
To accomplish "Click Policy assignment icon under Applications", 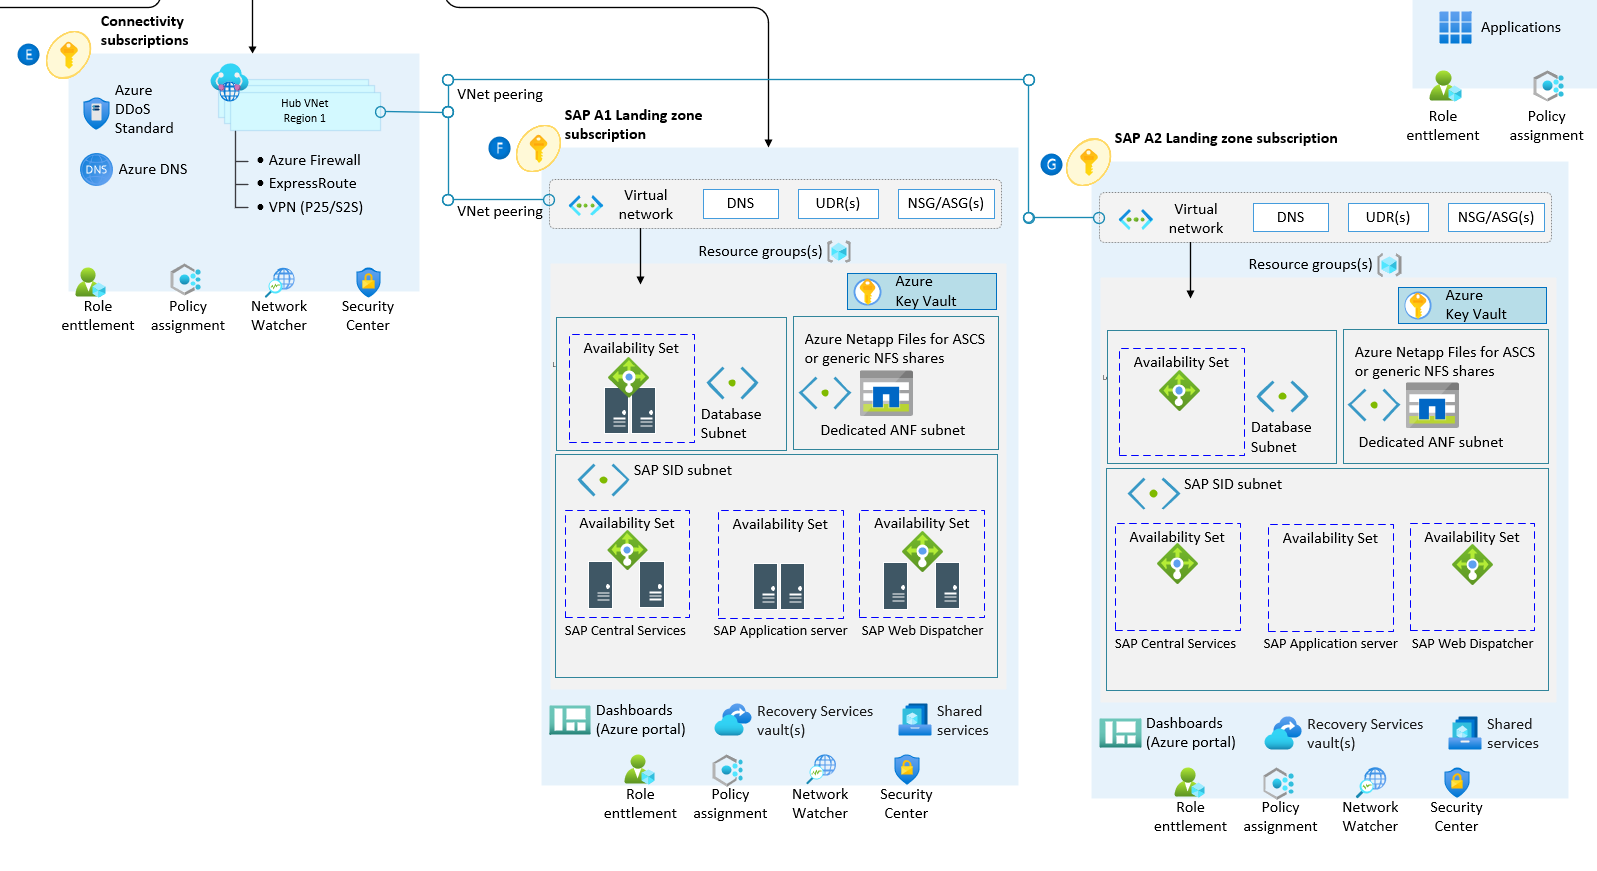I will pyautogui.click(x=1548, y=86).
